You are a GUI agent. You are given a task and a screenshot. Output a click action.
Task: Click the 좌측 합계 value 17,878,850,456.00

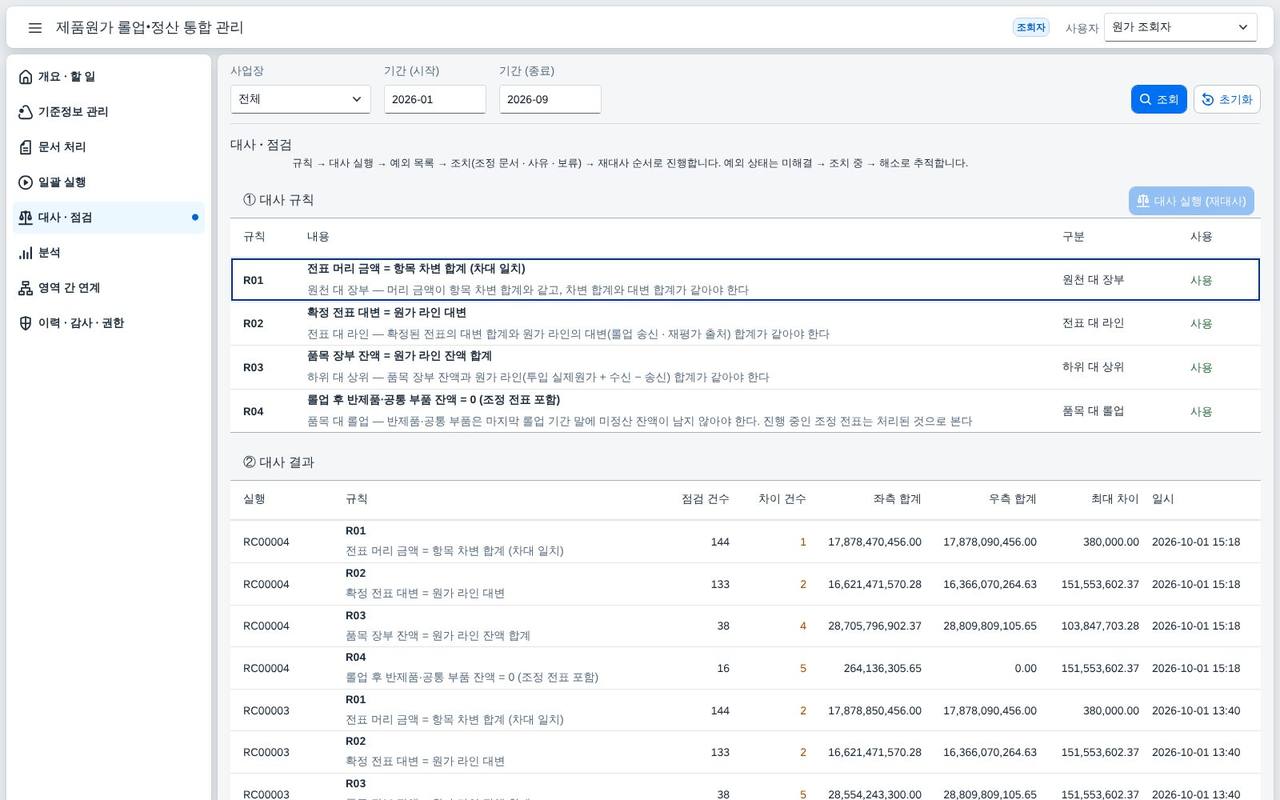tap(875, 711)
